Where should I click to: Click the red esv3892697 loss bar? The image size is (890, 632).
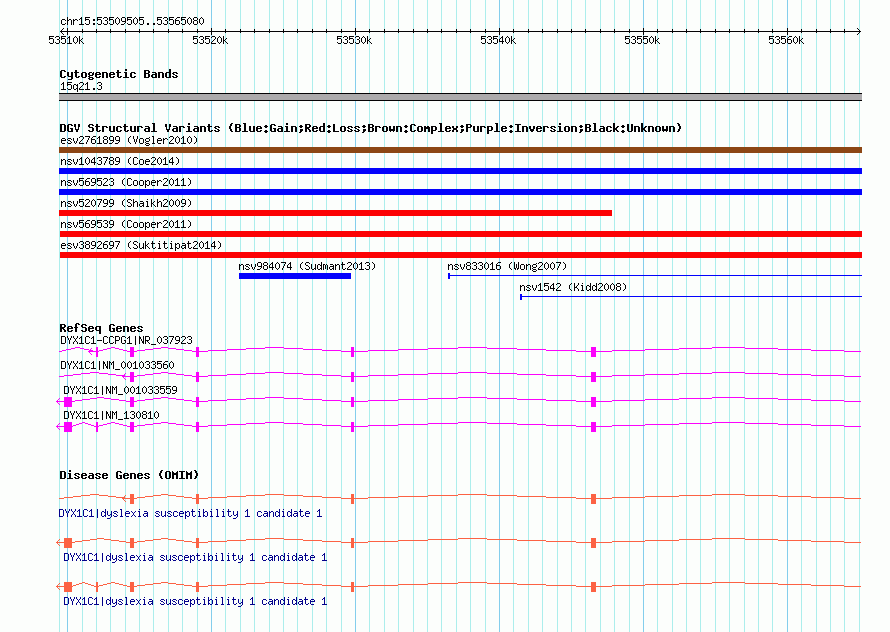coord(460,255)
